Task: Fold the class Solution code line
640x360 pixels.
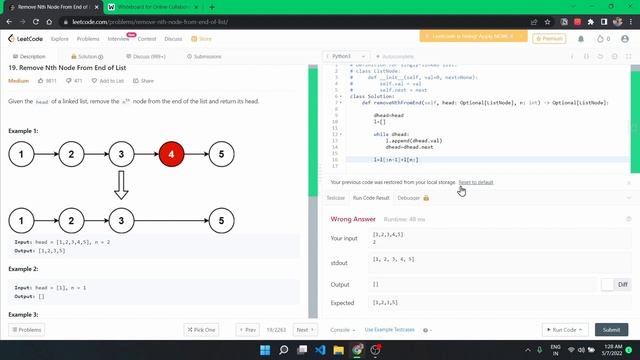Action: (x=341, y=96)
